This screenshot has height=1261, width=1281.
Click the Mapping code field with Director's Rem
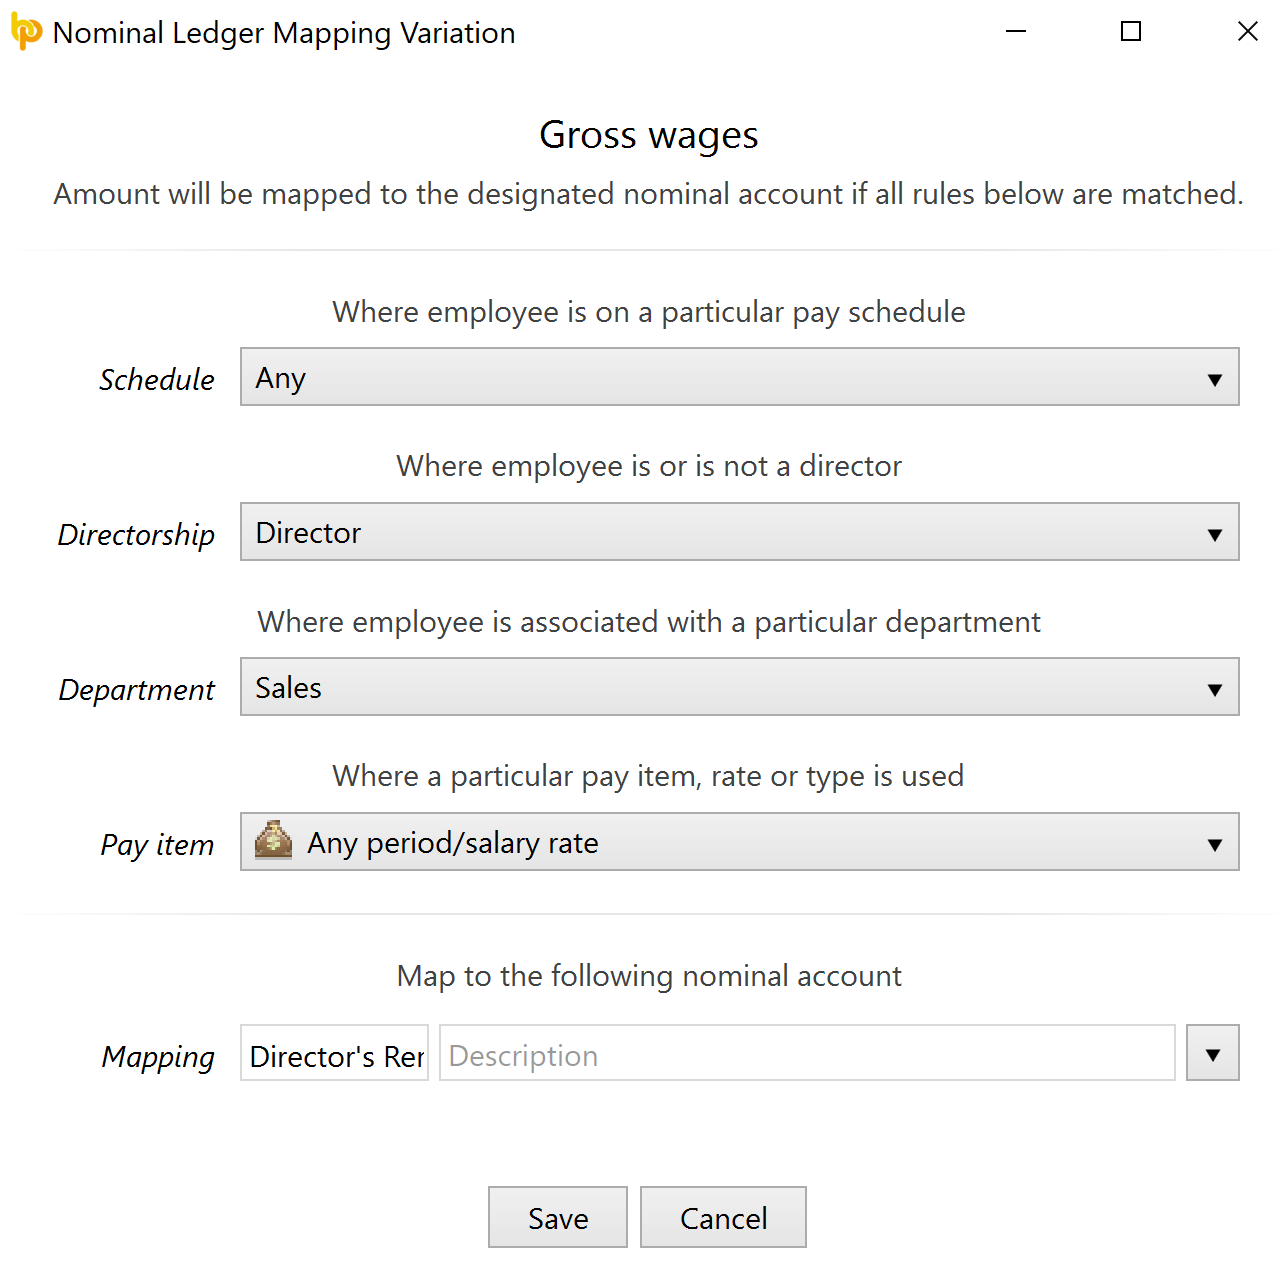pos(334,1053)
